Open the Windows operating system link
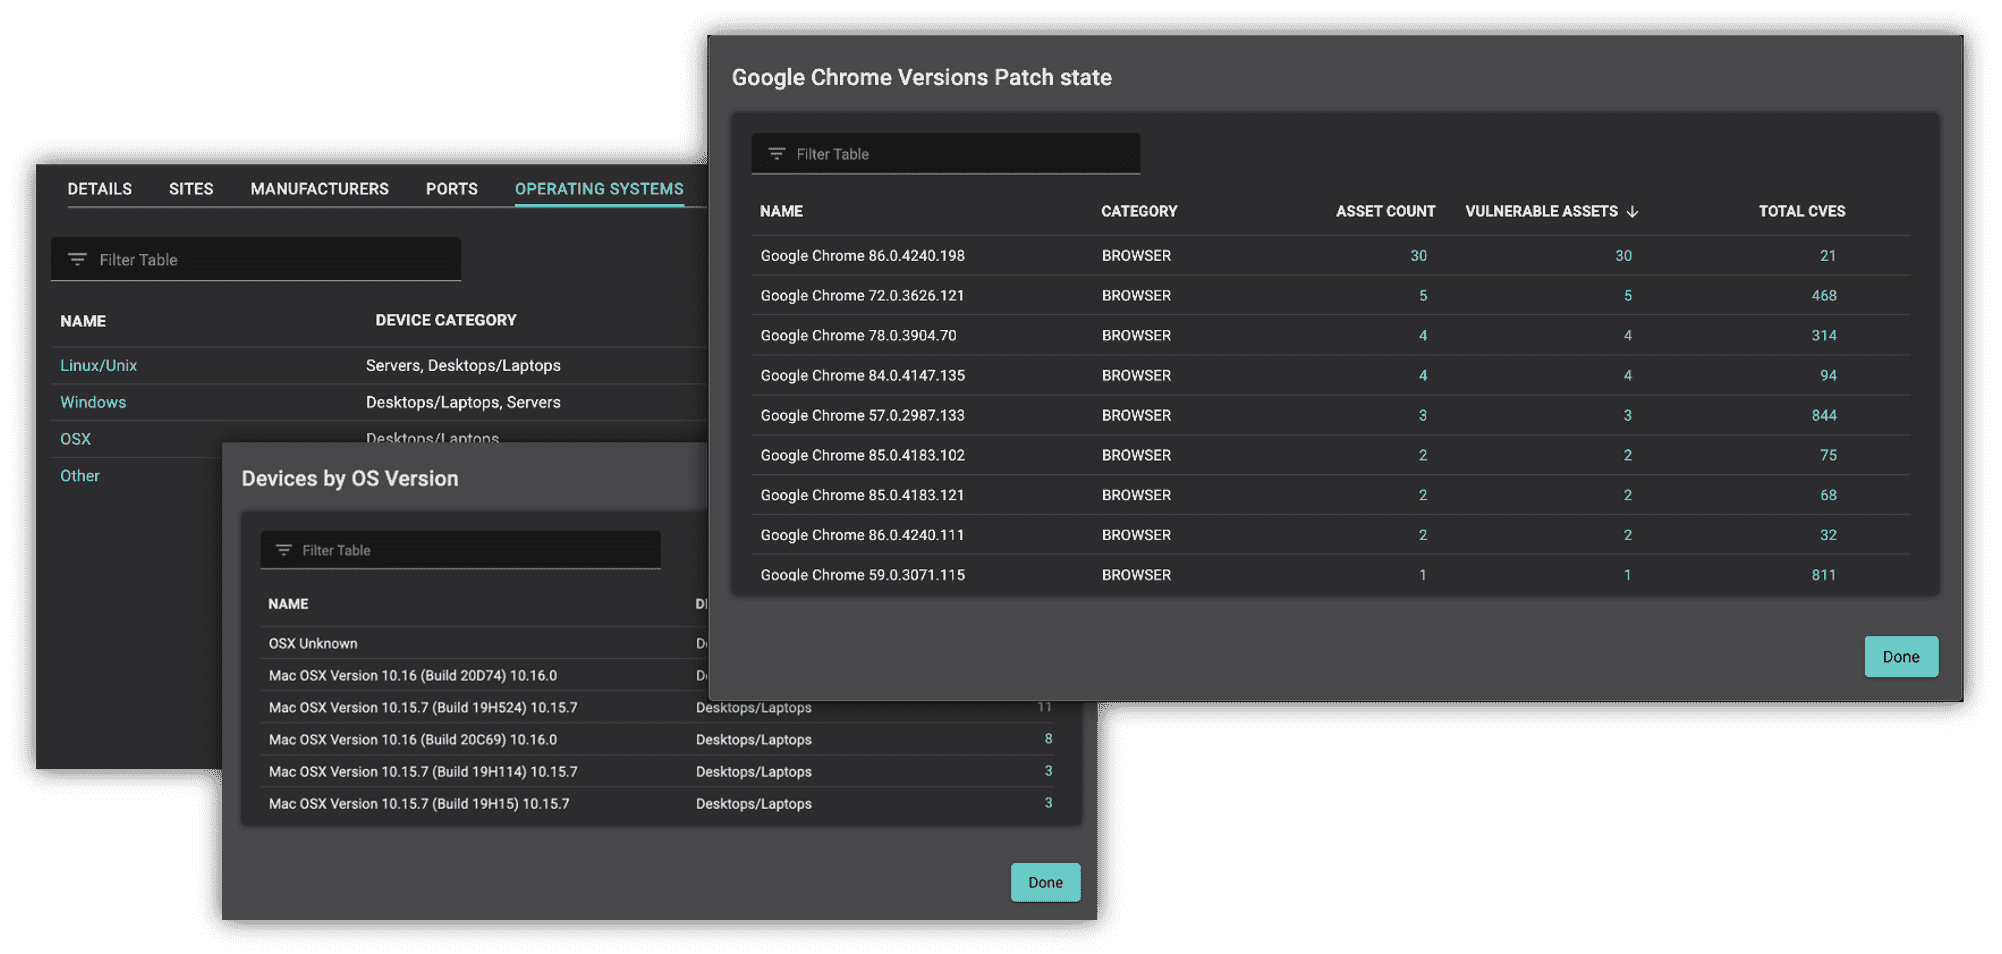 (x=93, y=402)
